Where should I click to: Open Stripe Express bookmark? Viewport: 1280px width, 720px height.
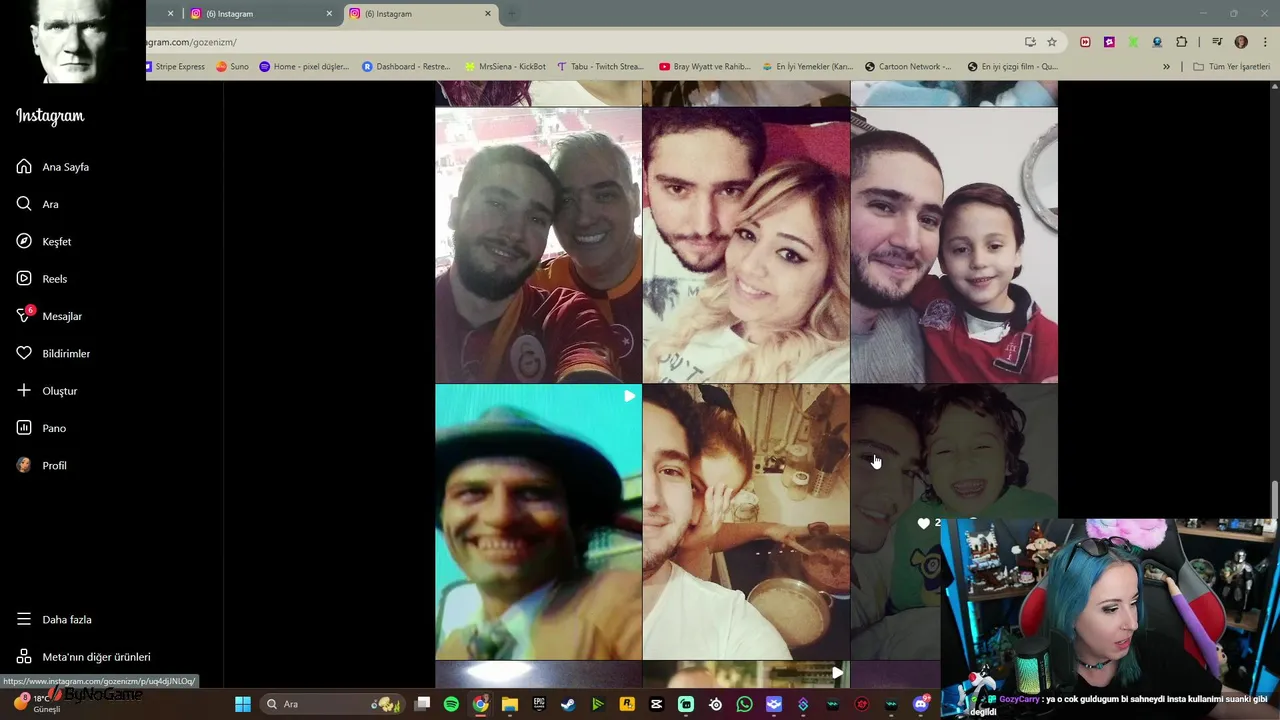[x=176, y=67]
